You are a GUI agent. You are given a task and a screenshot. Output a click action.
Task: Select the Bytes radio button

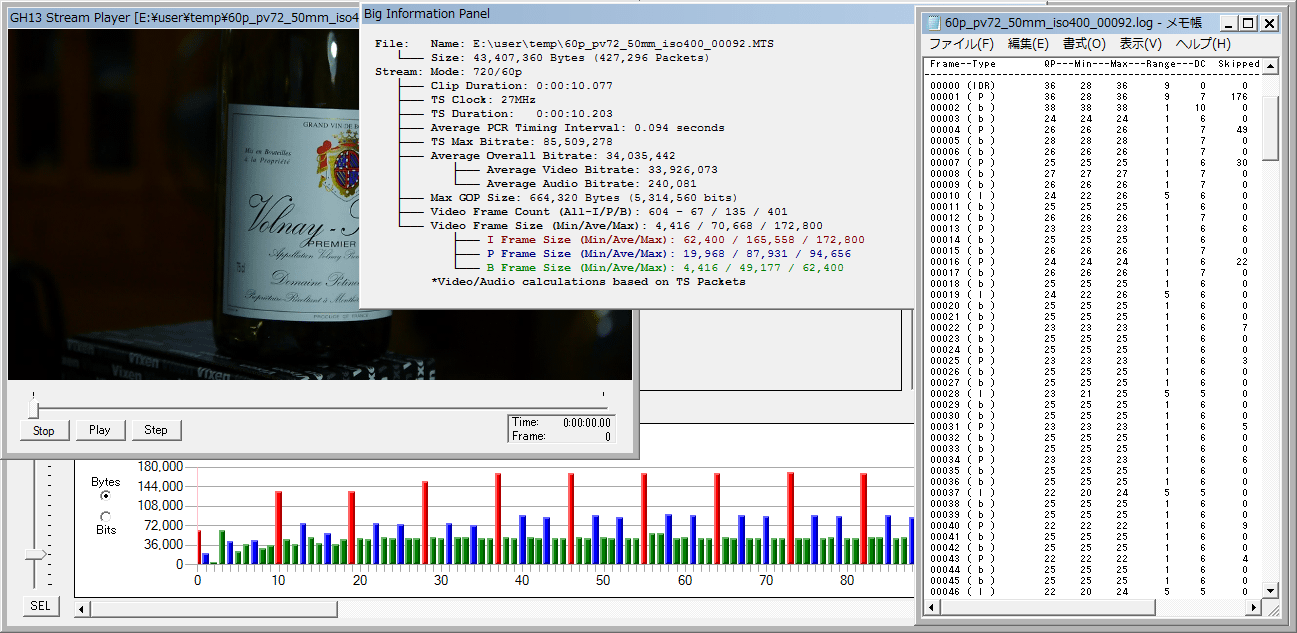pos(106,495)
